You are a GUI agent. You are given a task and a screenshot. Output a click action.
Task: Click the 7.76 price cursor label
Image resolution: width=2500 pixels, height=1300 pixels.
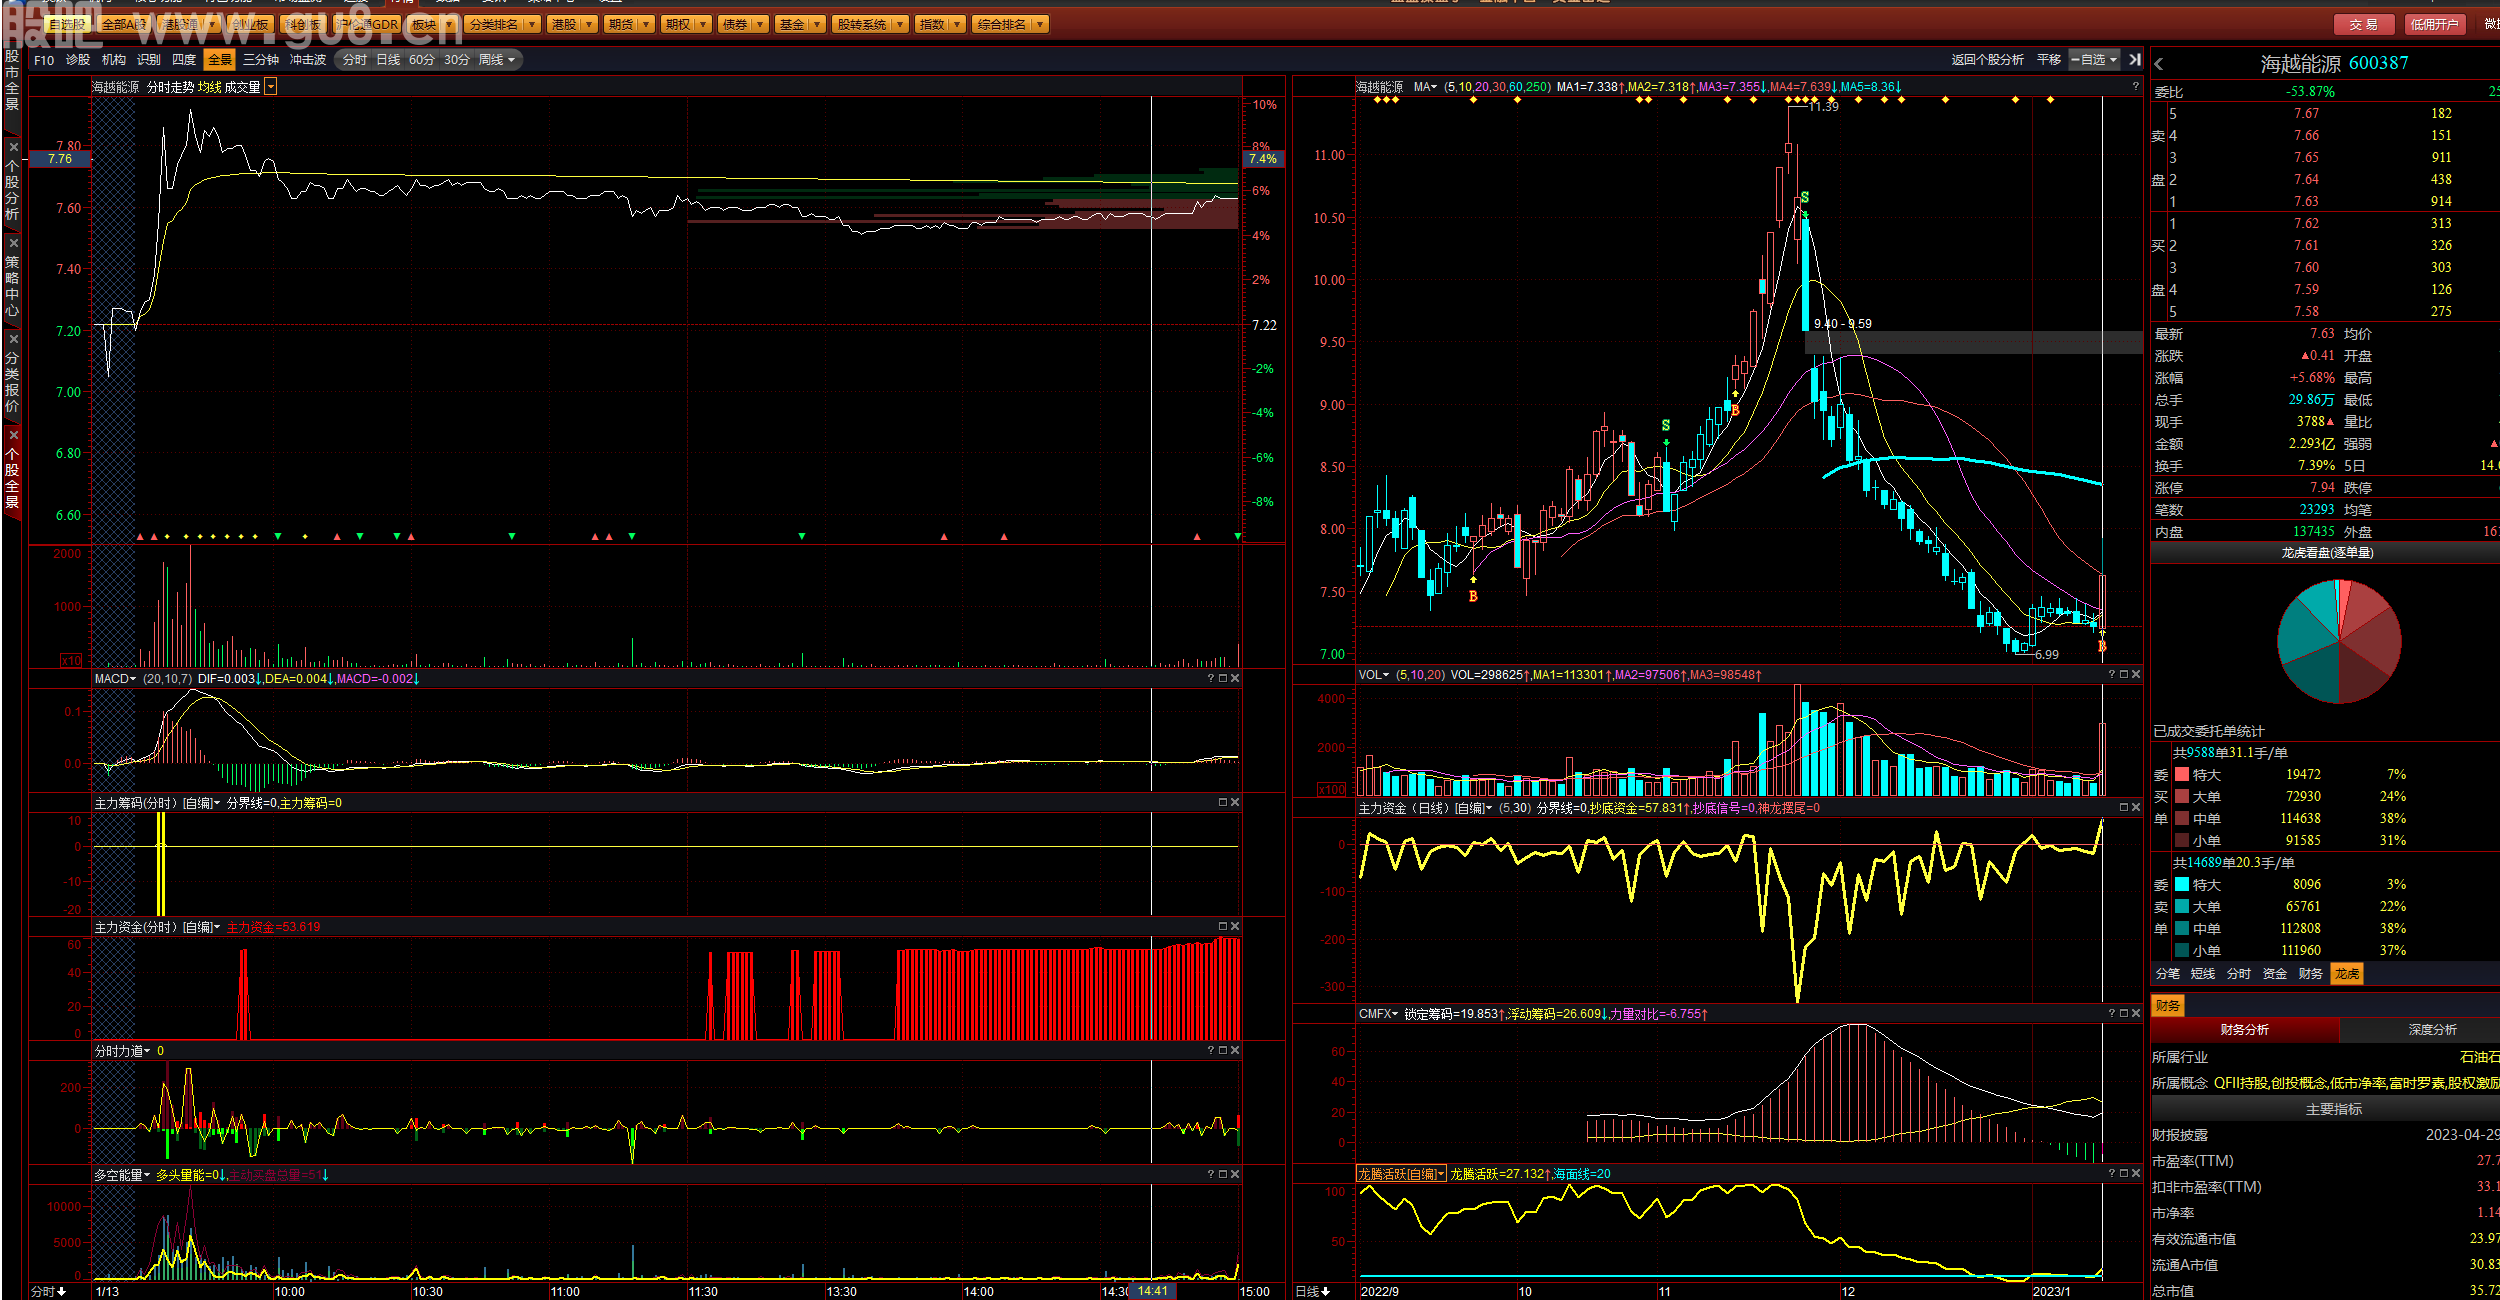(x=60, y=159)
